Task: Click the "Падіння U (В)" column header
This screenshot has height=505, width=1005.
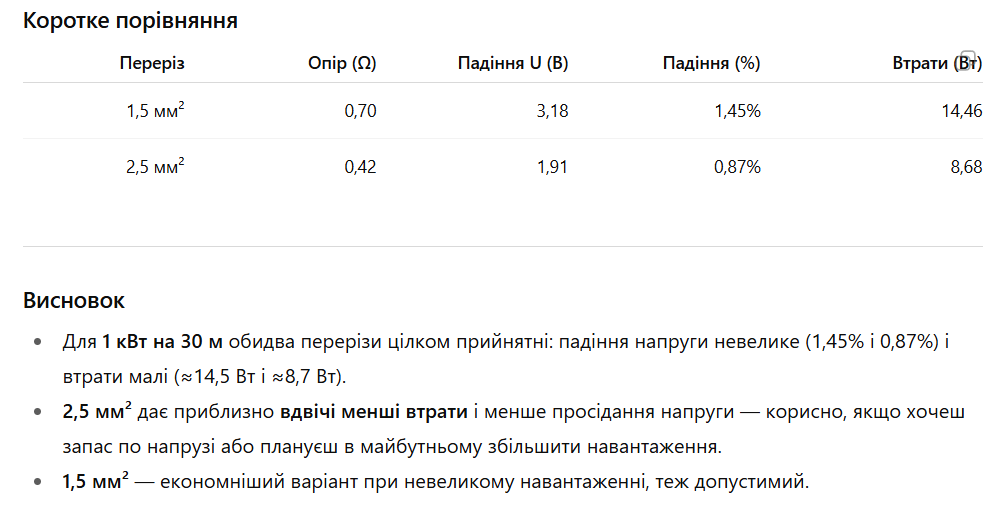Action: [x=513, y=63]
